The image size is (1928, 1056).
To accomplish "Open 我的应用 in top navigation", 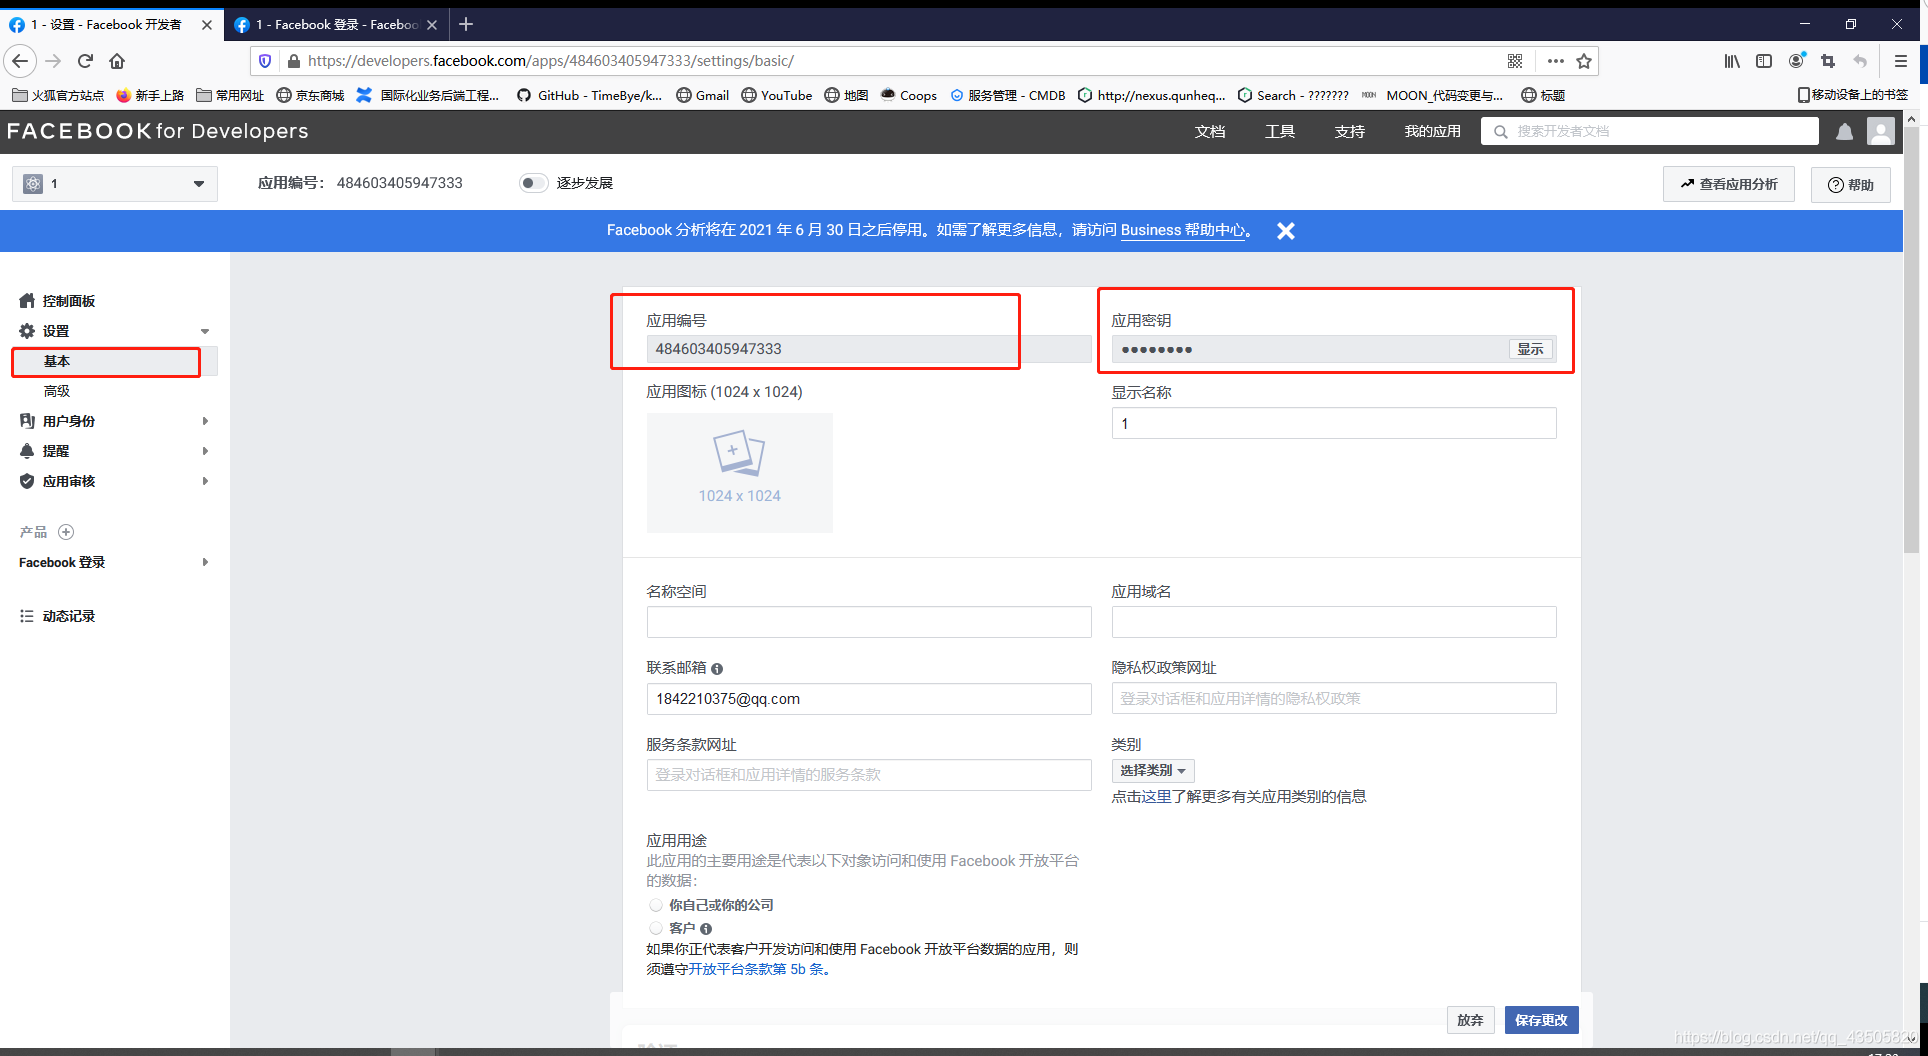I will pos(1432,131).
